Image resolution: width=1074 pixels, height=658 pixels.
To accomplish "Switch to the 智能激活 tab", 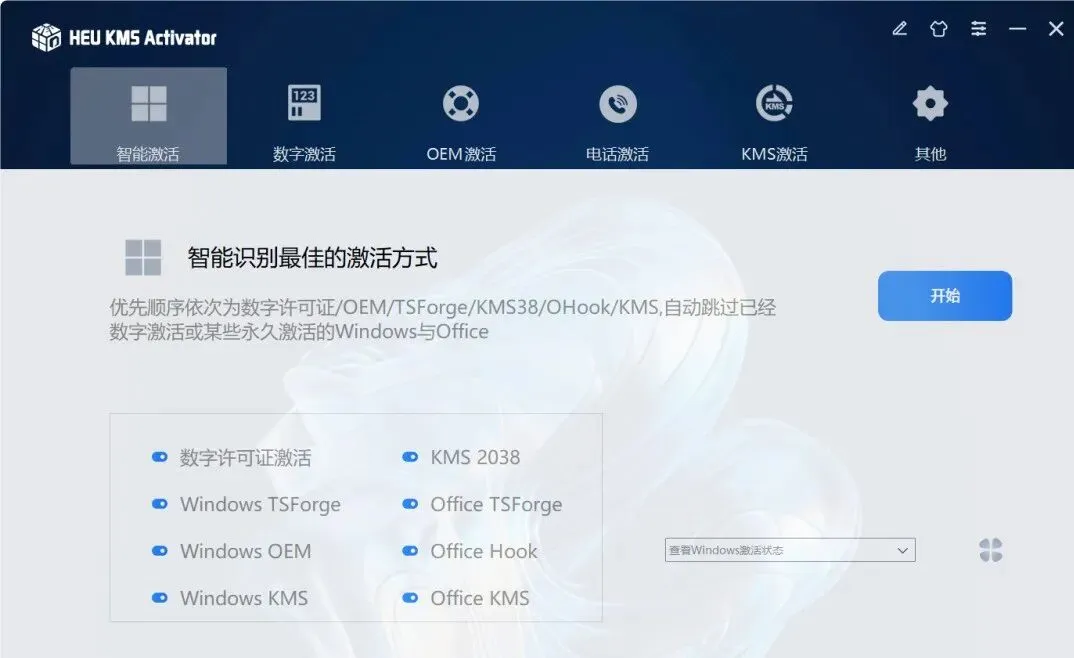I will pyautogui.click(x=149, y=116).
